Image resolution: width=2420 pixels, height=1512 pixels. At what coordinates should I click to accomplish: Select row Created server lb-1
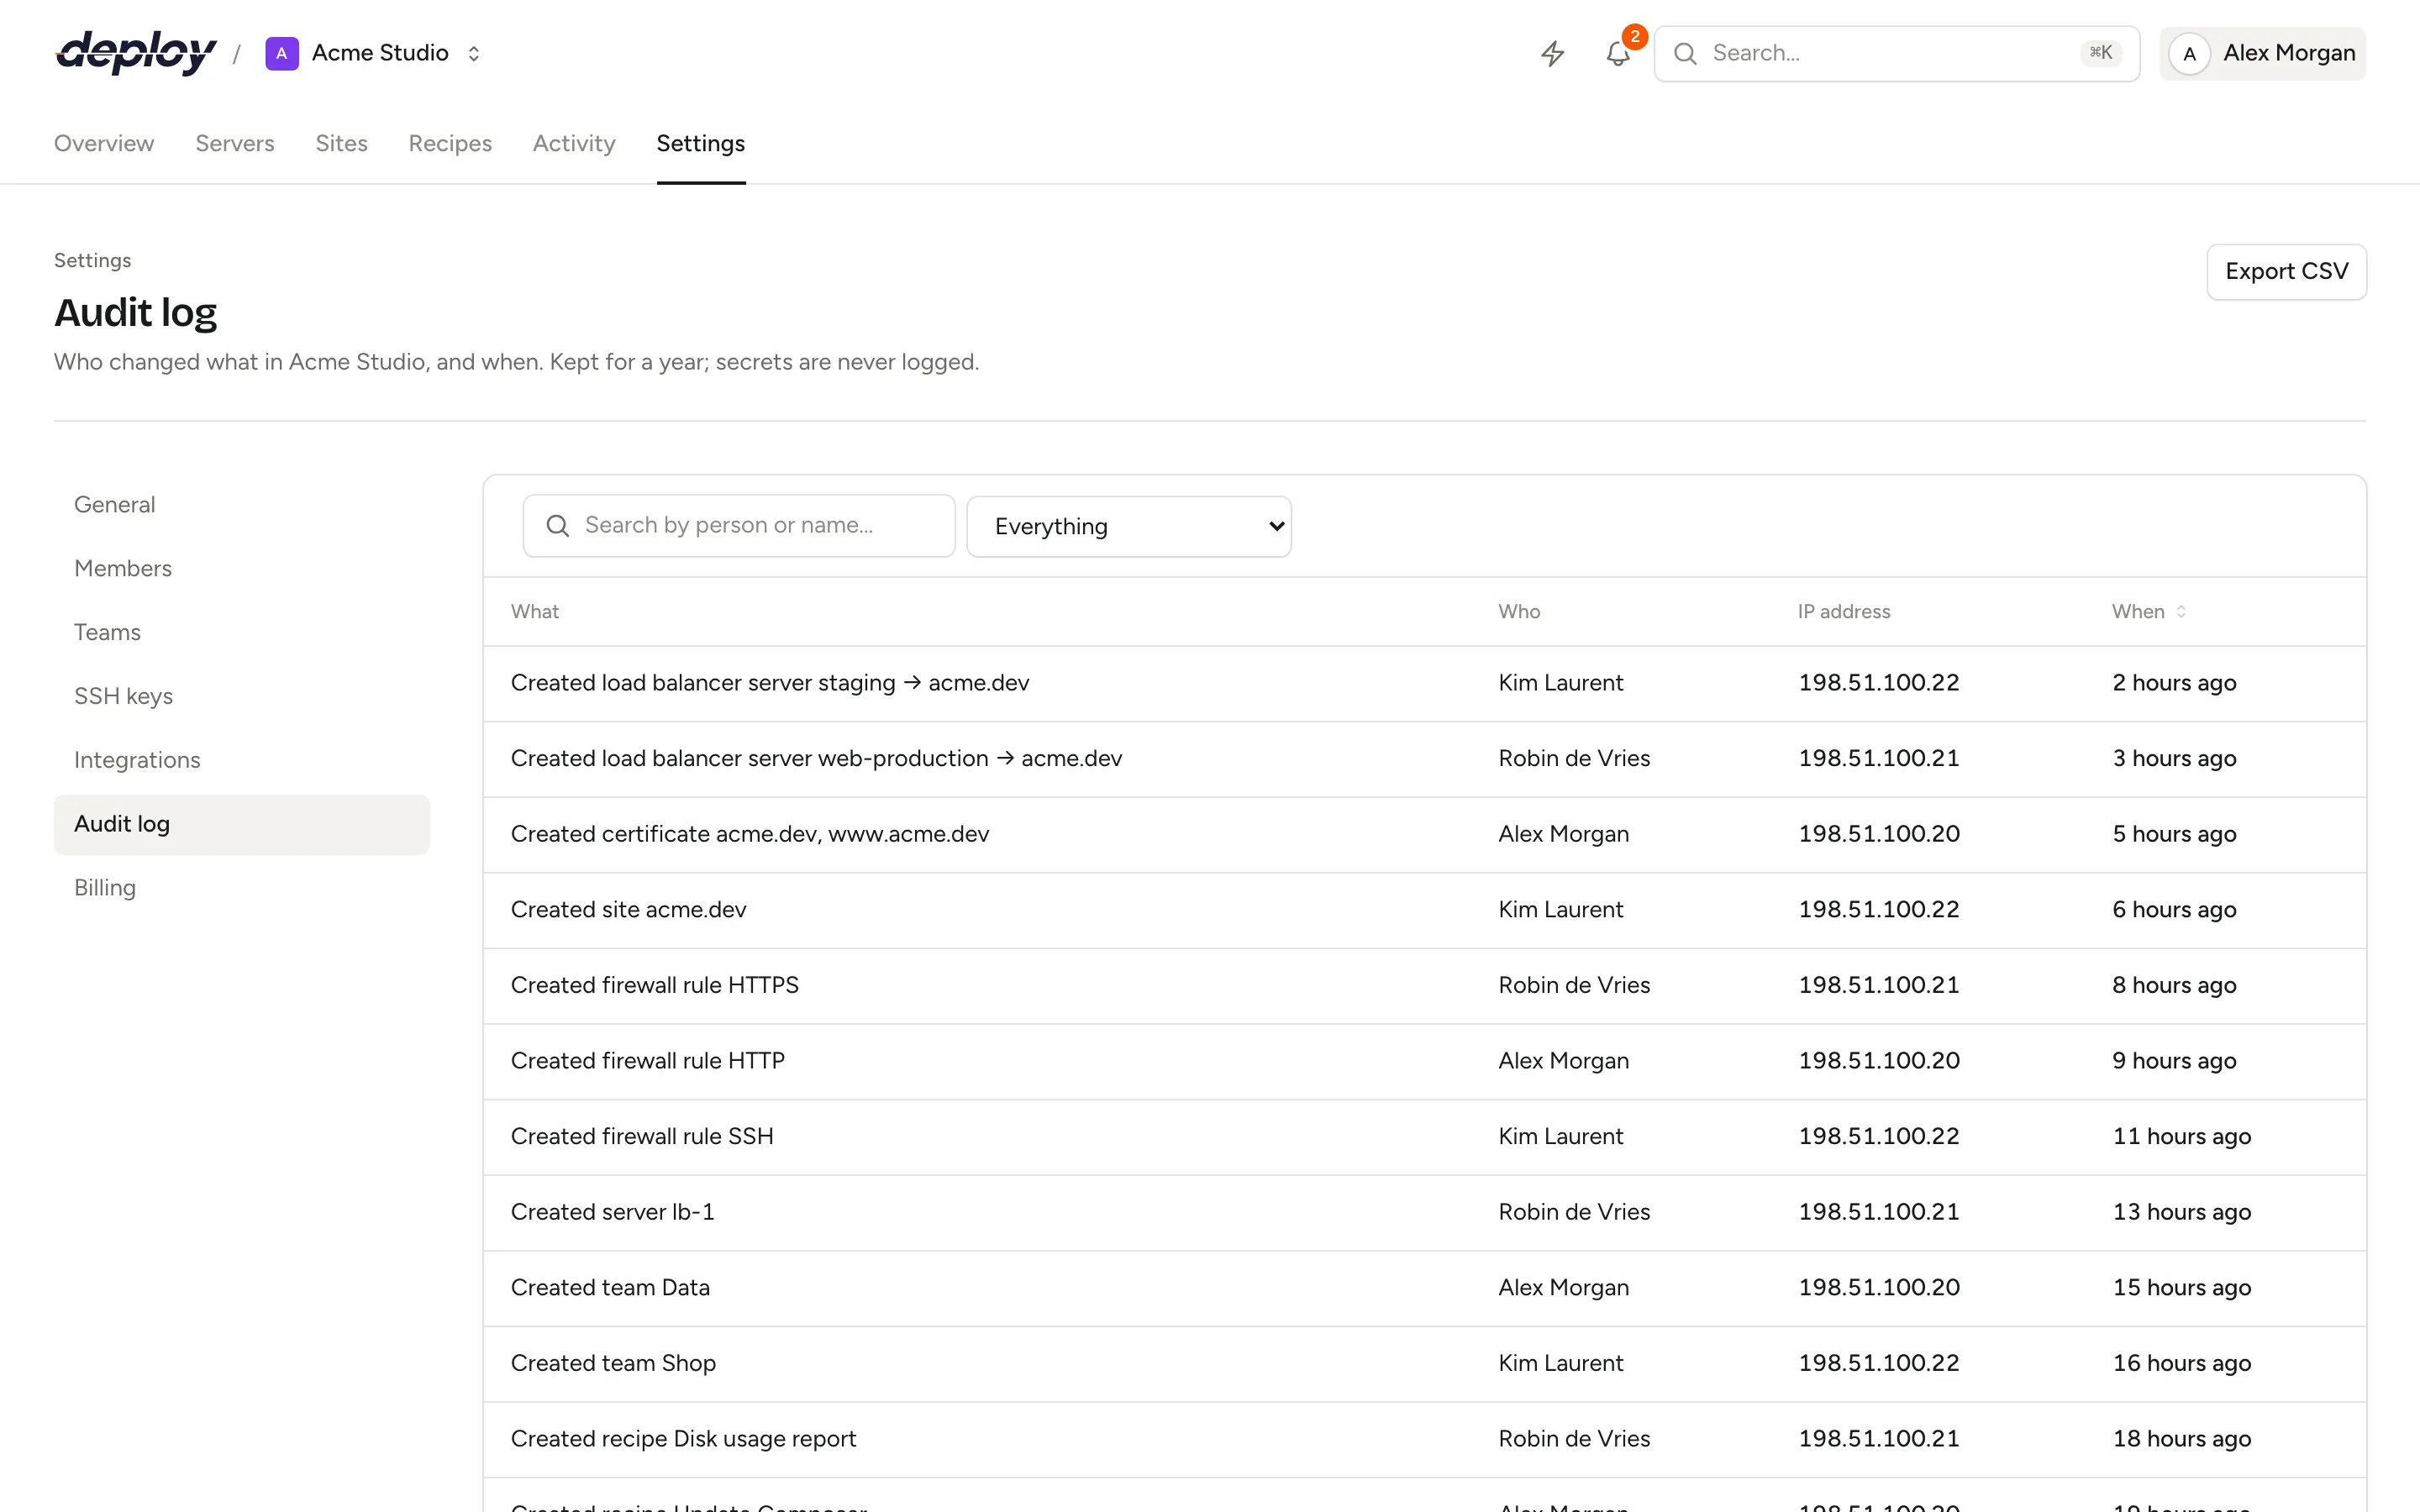[x=1424, y=1212]
